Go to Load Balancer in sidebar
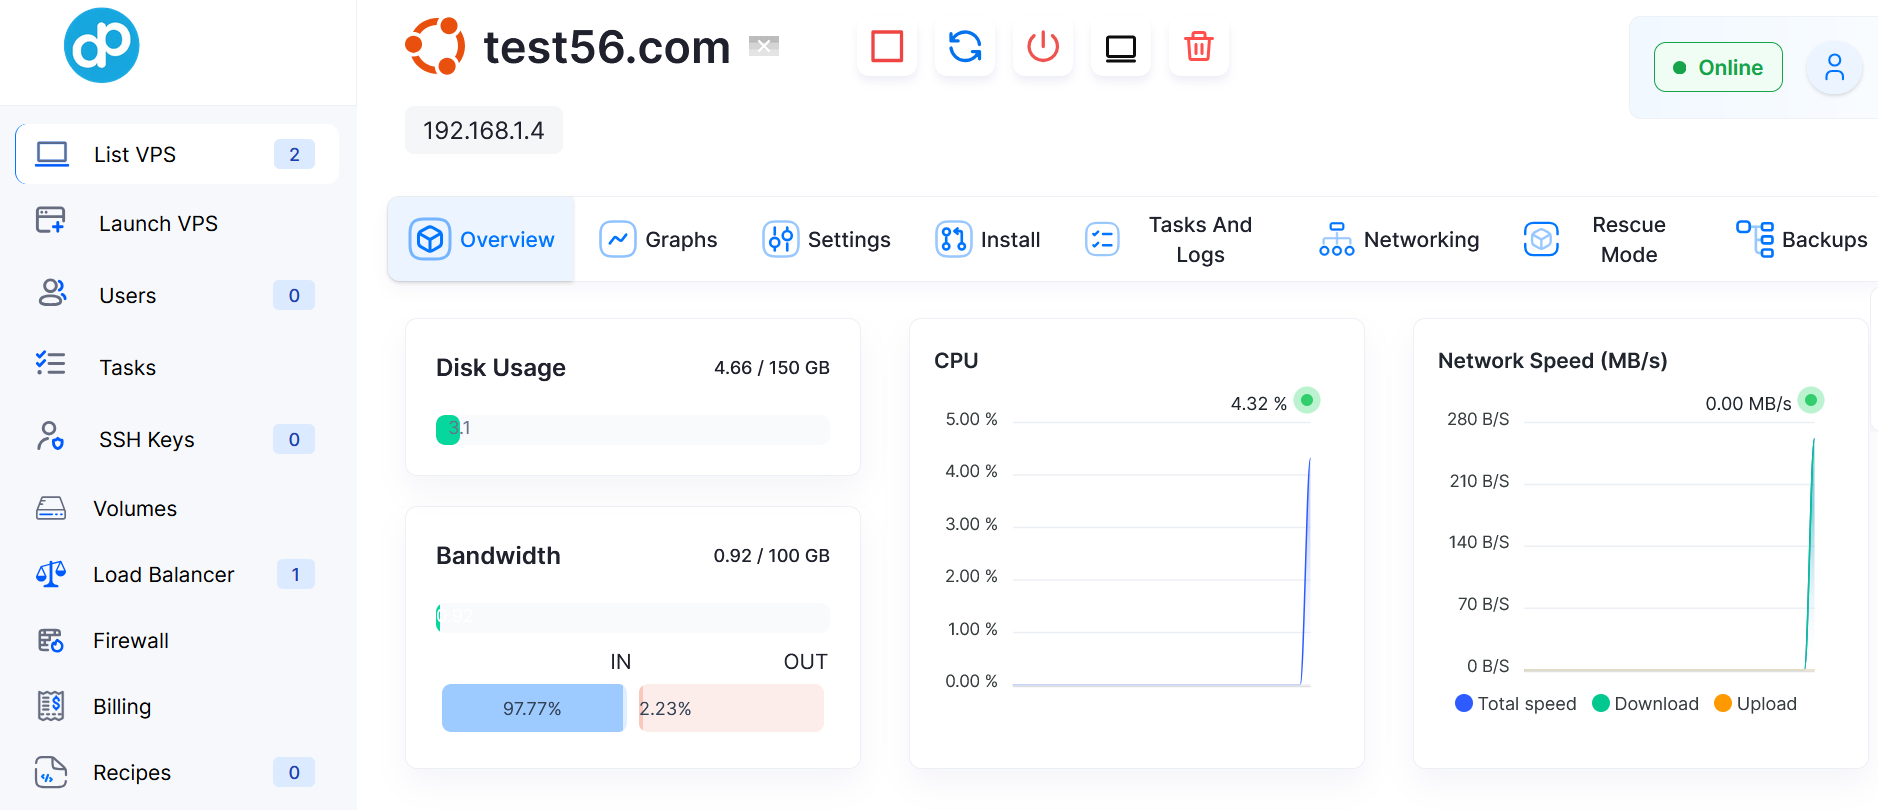Viewport: 1878px width, 810px height. (x=163, y=575)
